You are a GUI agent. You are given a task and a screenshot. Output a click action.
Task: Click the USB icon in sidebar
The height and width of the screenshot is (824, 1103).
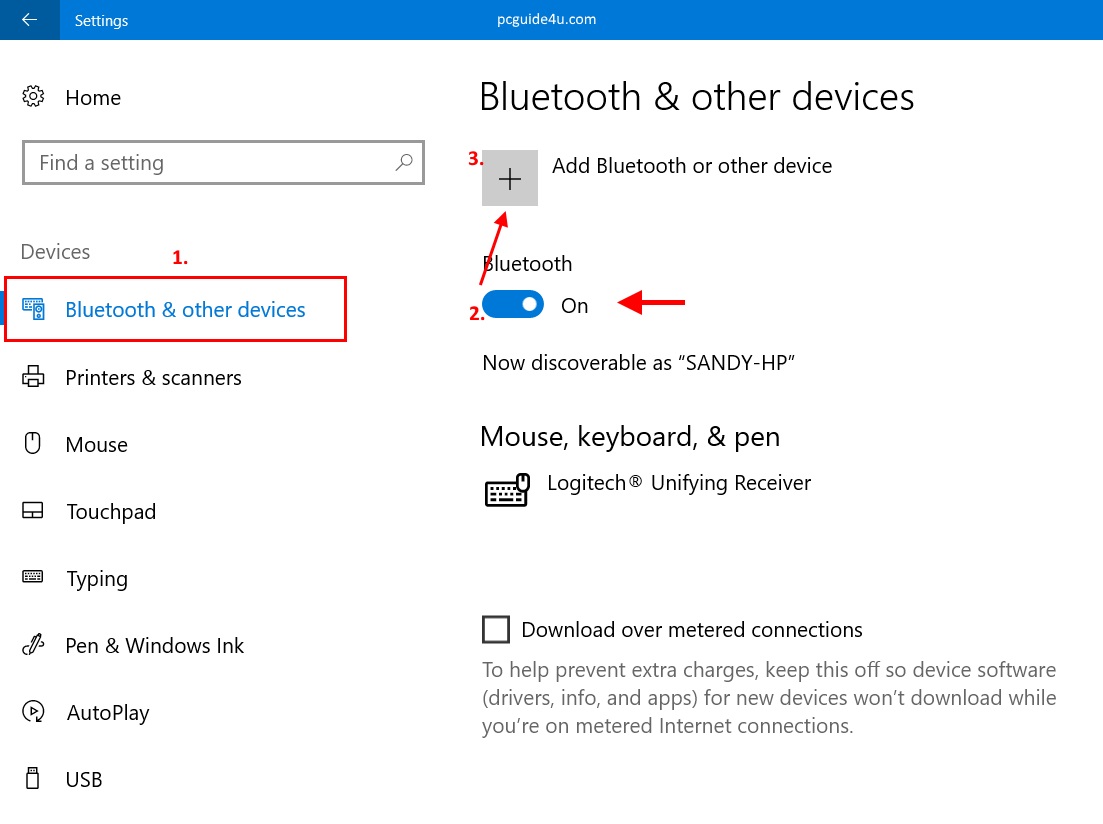[33, 779]
